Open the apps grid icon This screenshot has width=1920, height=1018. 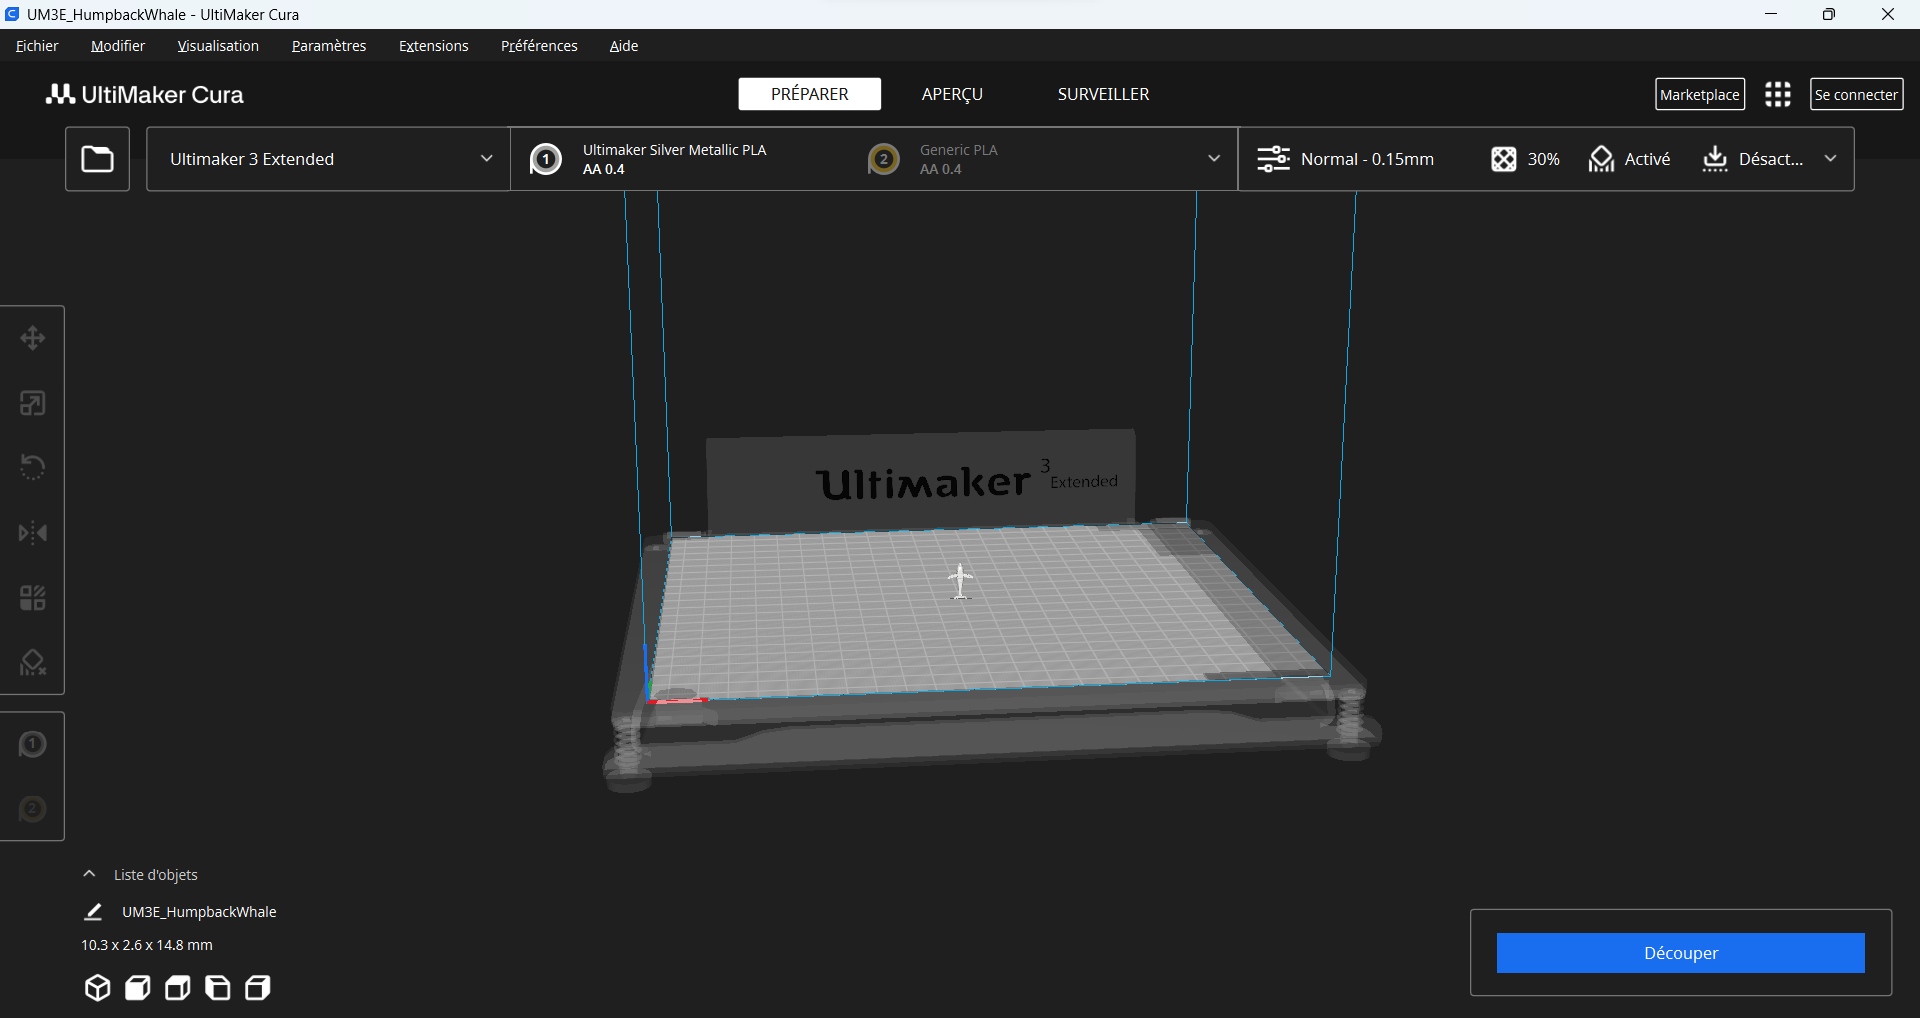tap(1777, 95)
